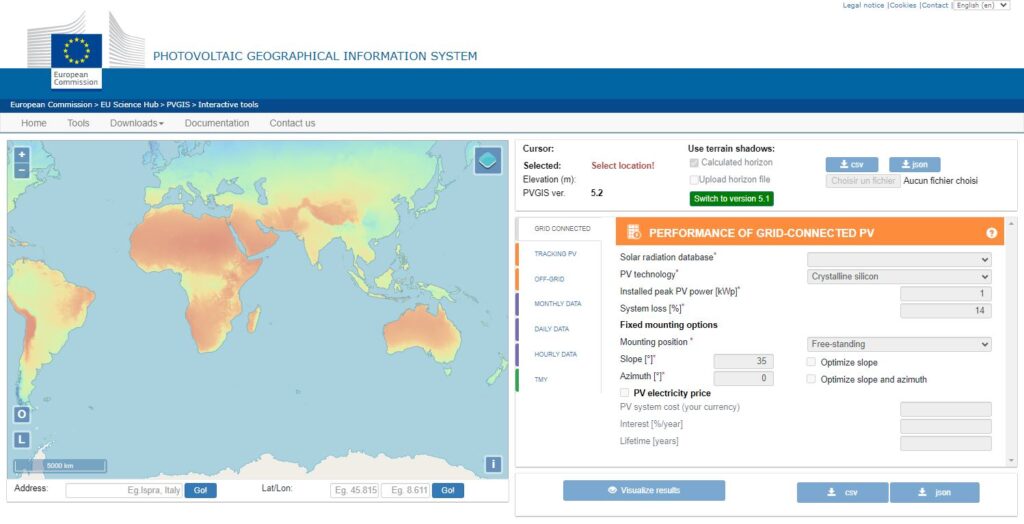The width and height of the screenshot is (1024, 524).
Task: Click the calculator icon beside PERFORMANCE title
Action: tap(633, 232)
